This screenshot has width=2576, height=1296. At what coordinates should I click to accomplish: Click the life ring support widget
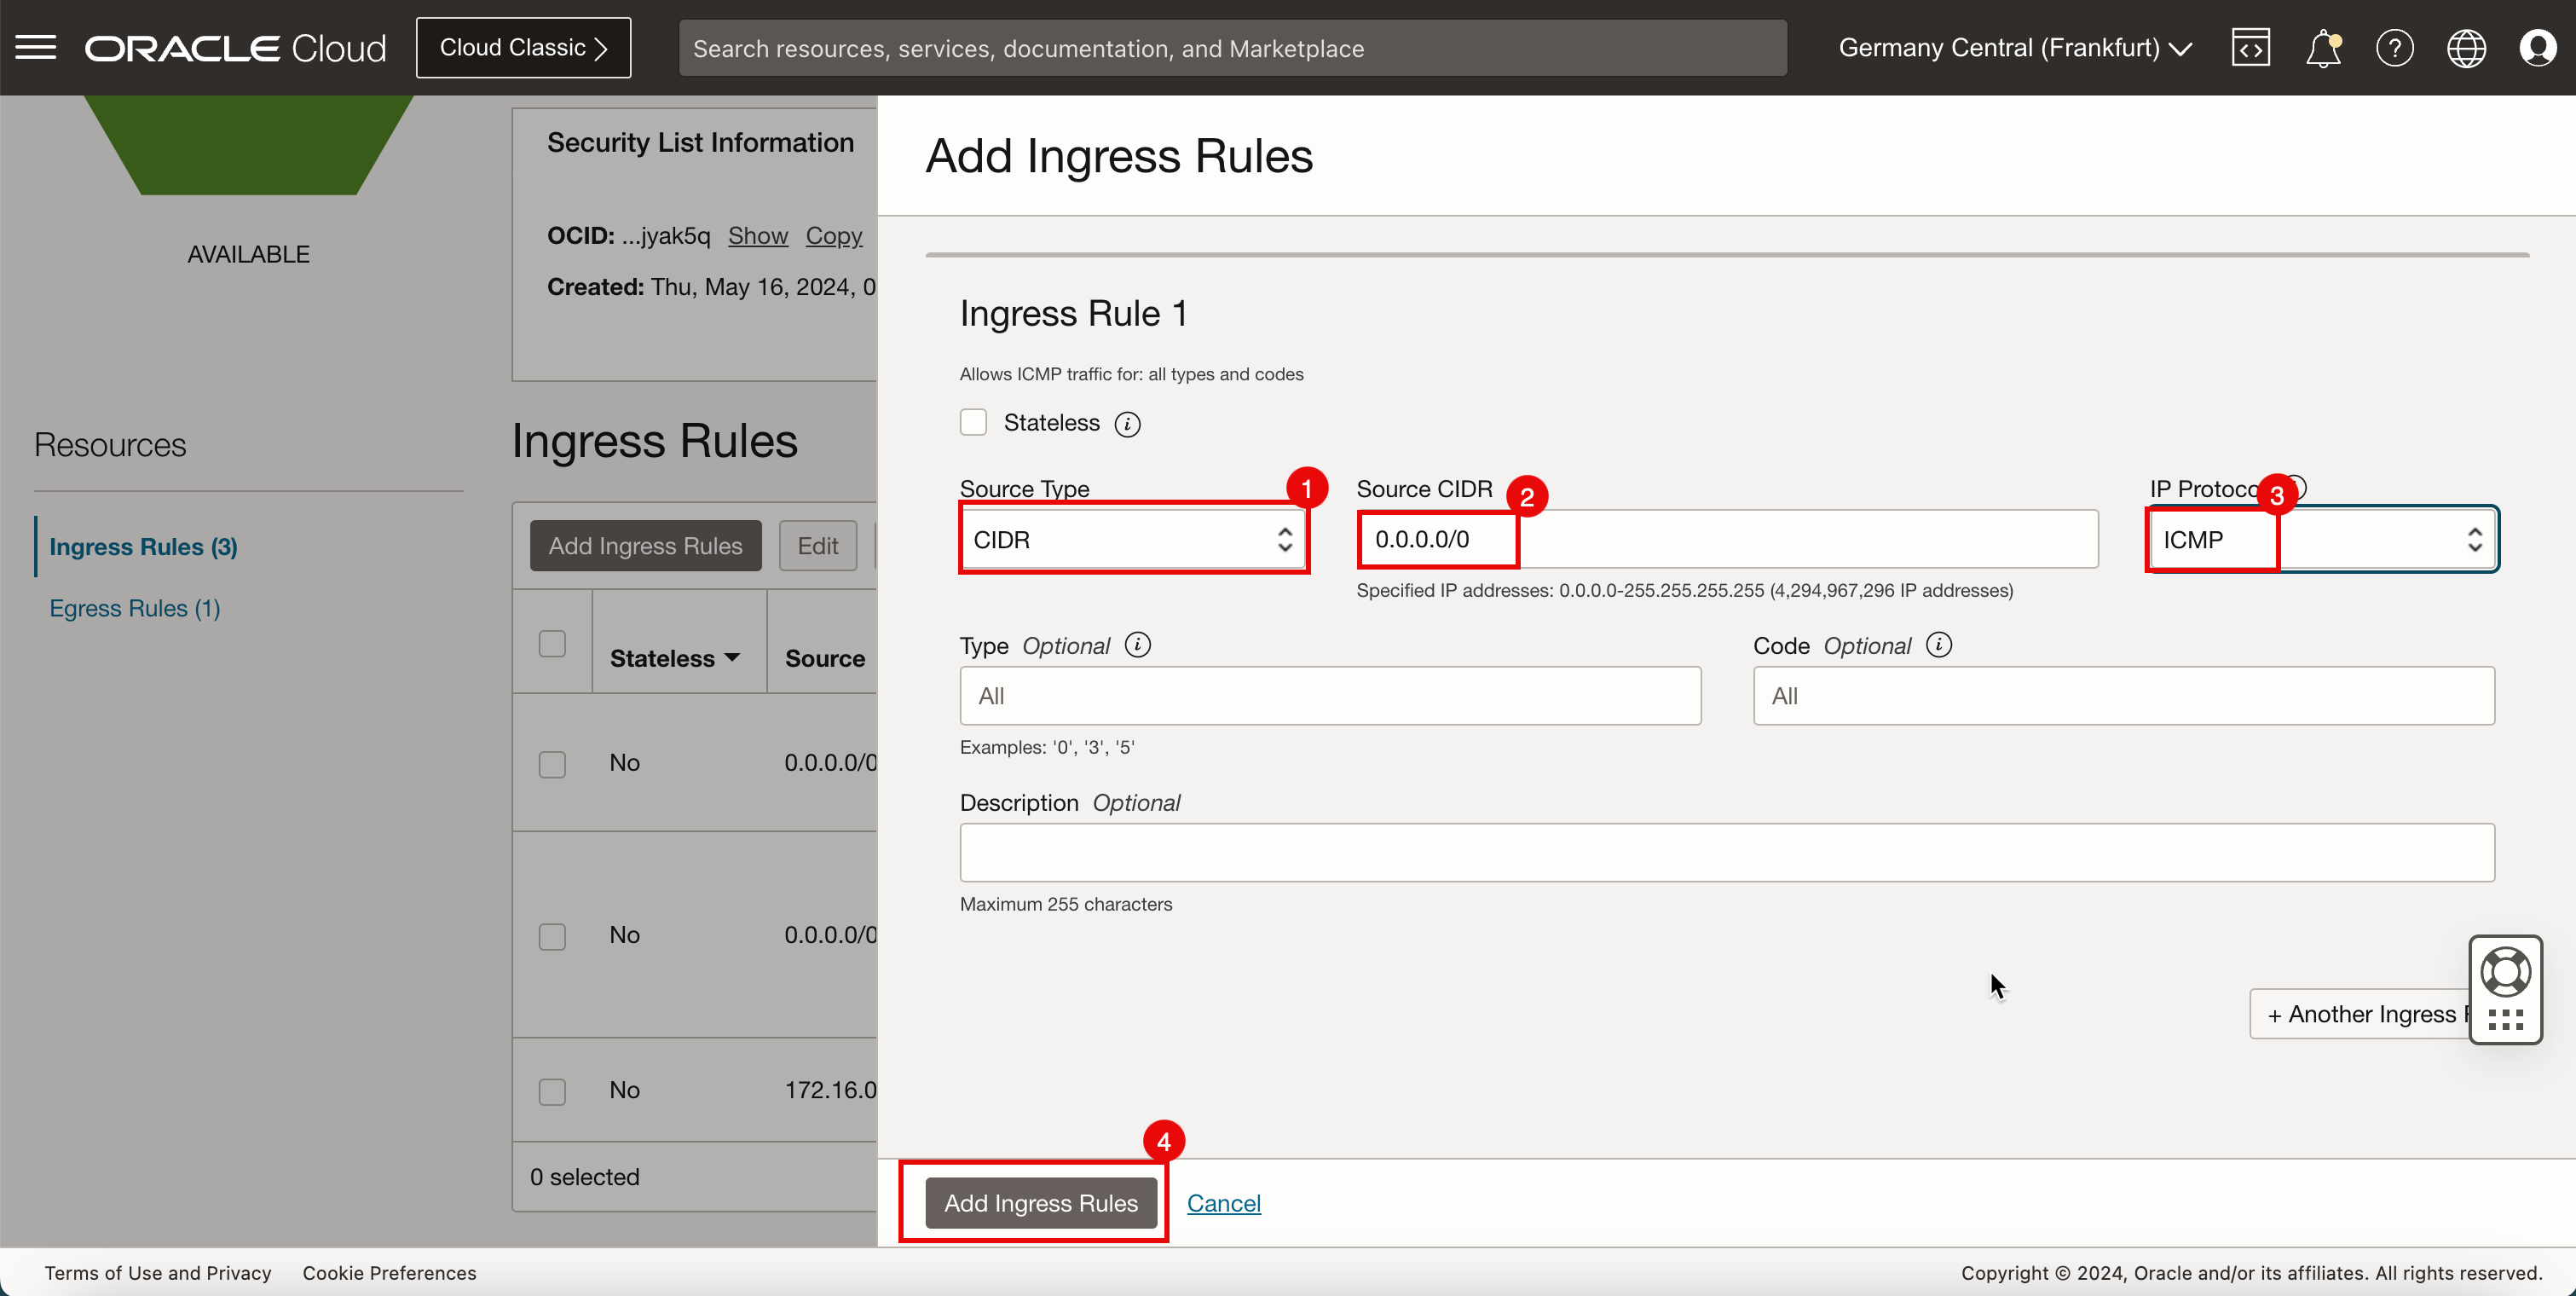[2505, 972]
